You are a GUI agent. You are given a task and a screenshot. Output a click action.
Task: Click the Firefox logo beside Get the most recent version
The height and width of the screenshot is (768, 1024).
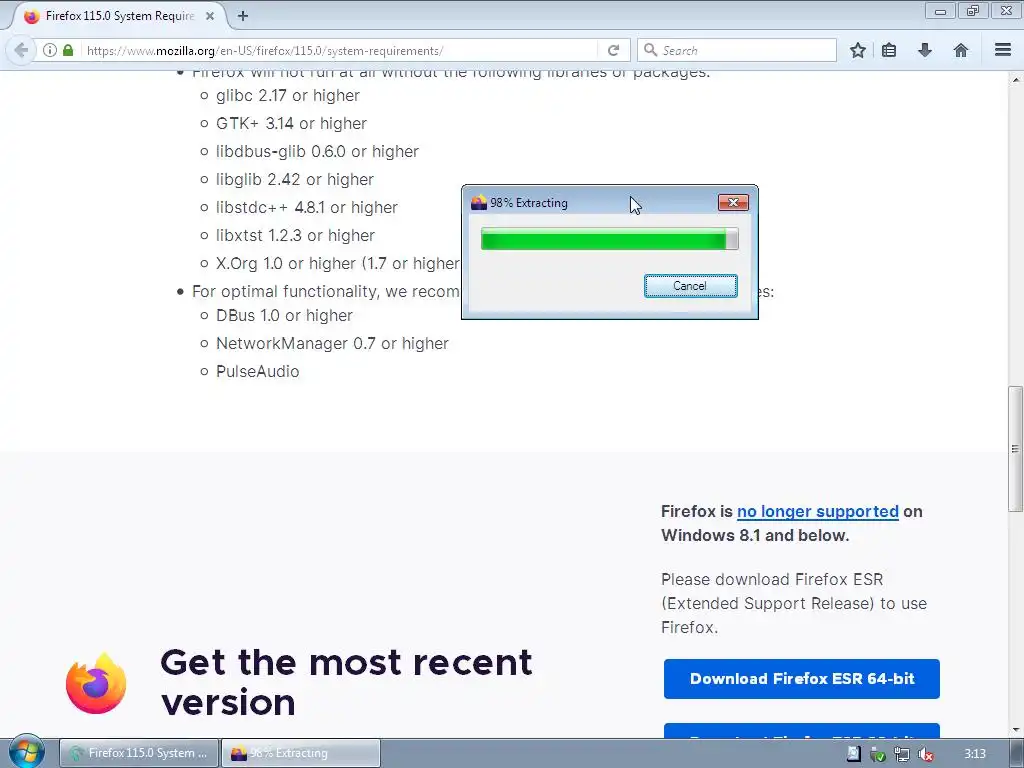pyautogui.click(x=96, y=683)
